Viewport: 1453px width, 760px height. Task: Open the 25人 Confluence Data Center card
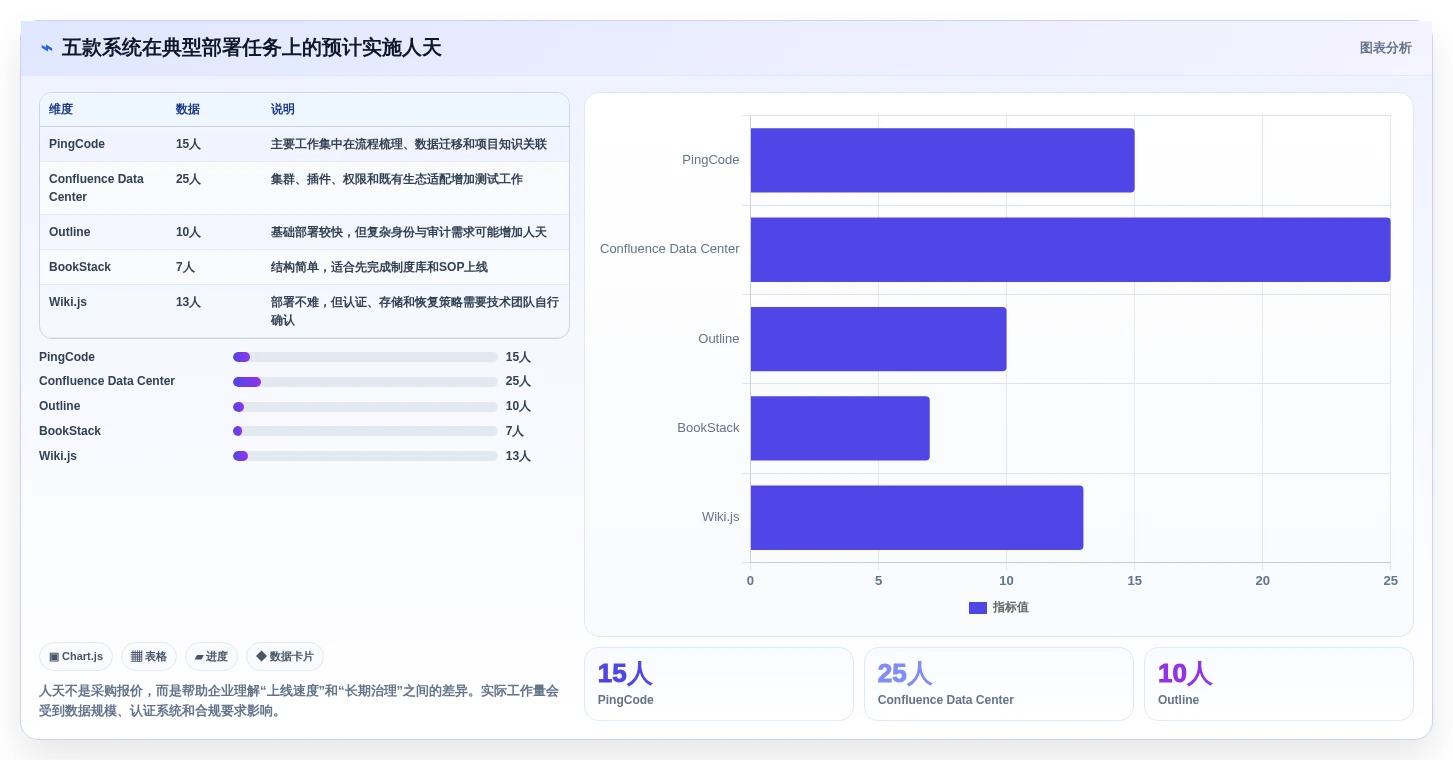click(999, 684)
